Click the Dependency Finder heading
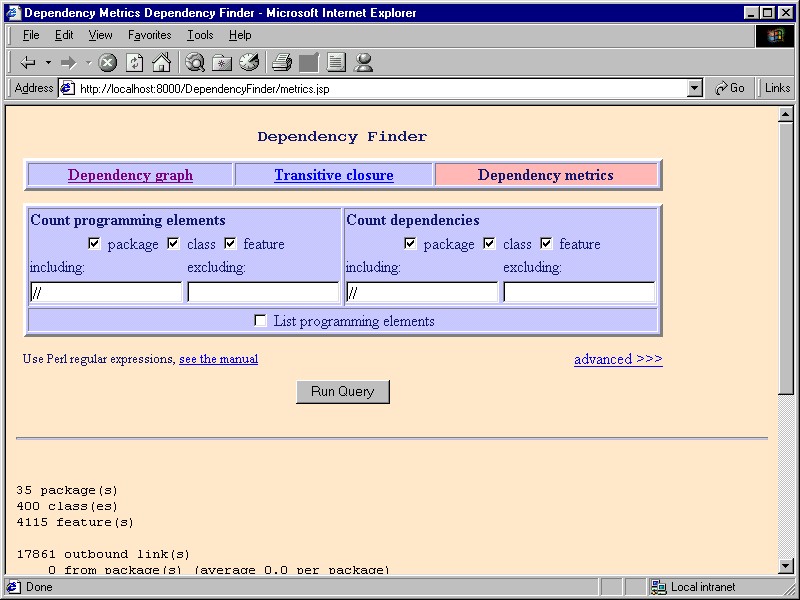The width and height of the screenshot is (800, 600). [342, 137]
